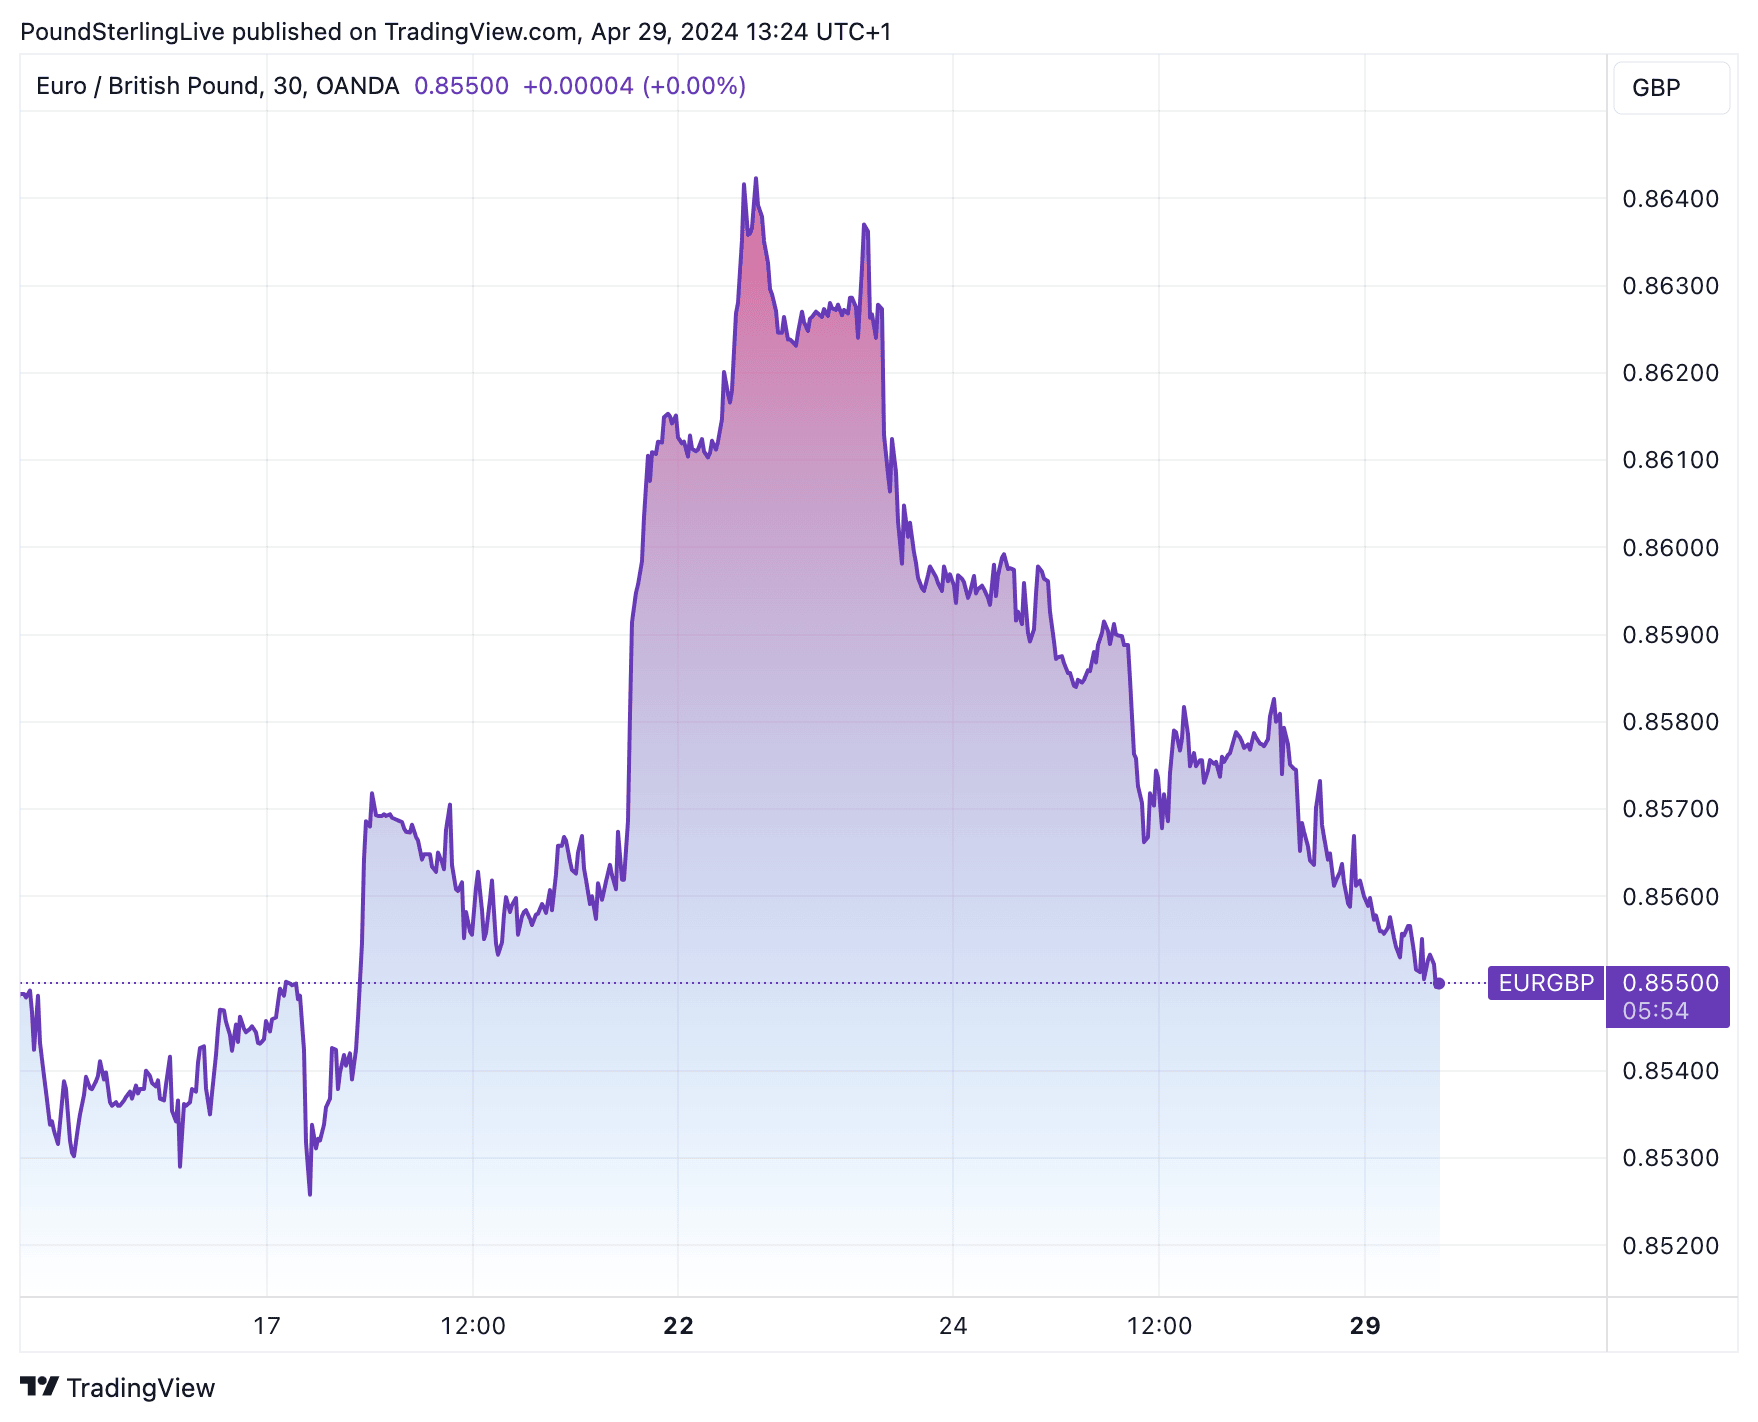
Task: Click the Euro / British Pound symbol title
Action: point(217,86)
